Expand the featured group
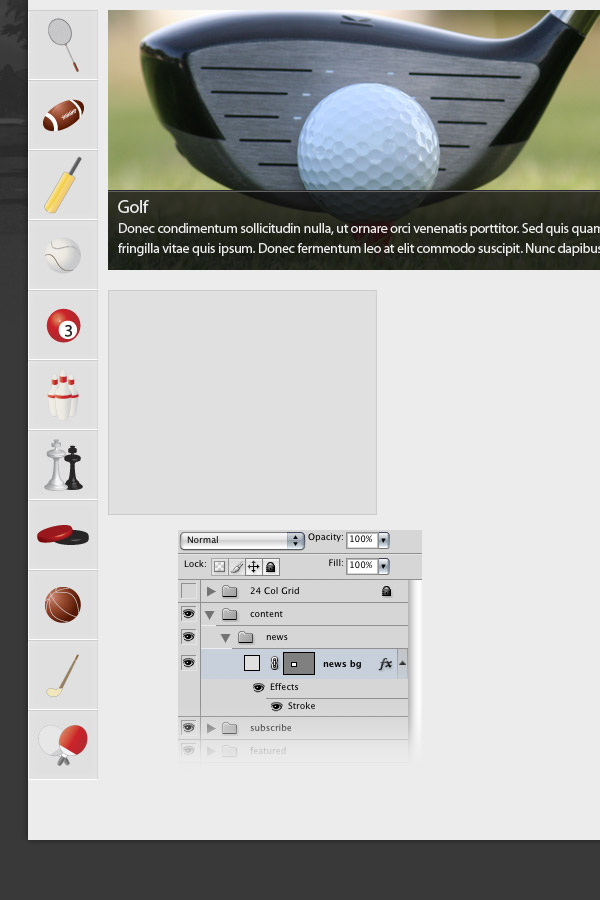Image resolution: width=600 pixels, height=900 pixels. 211,750
